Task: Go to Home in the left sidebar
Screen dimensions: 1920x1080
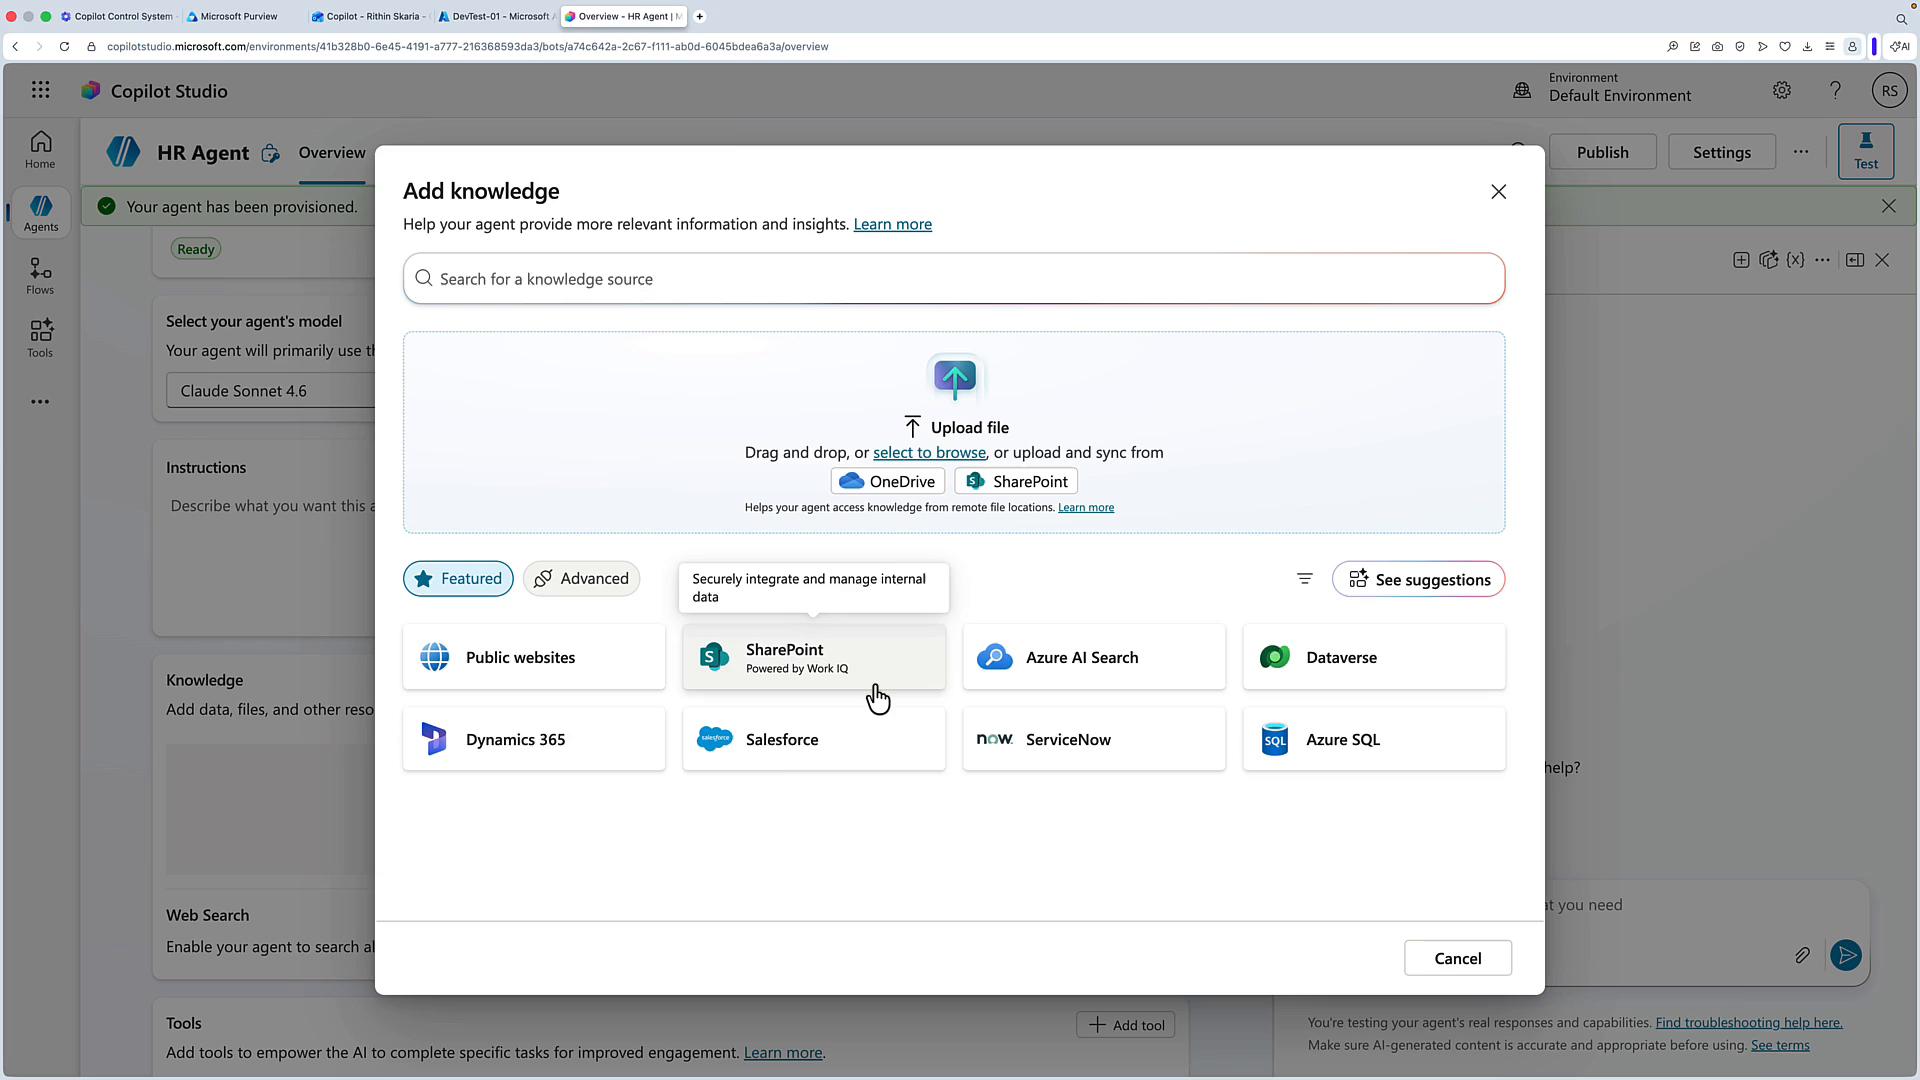Action: tap(40, 150)
